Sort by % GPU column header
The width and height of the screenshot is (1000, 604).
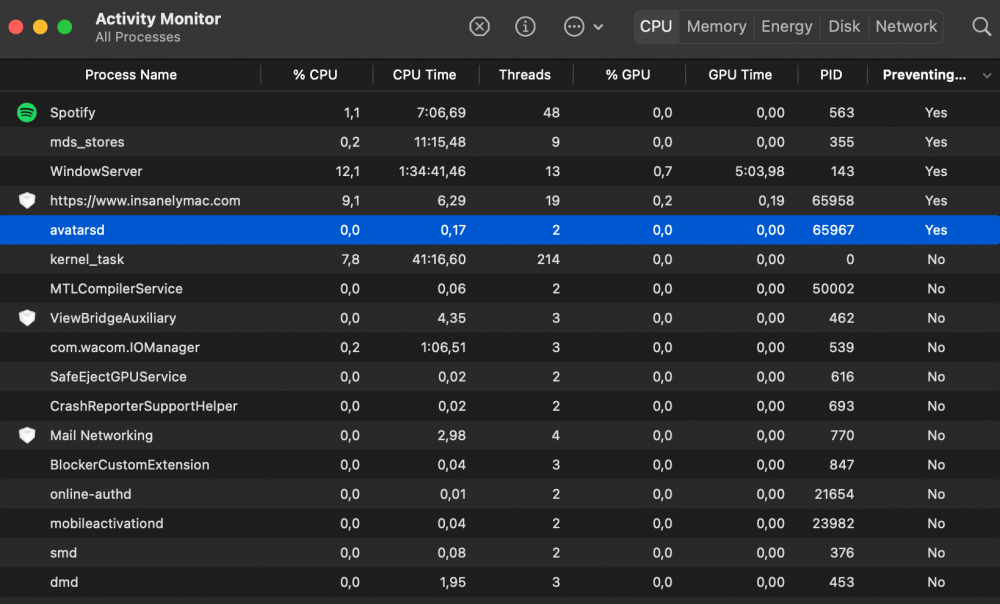pyautogui.click(x=628, y=75)
